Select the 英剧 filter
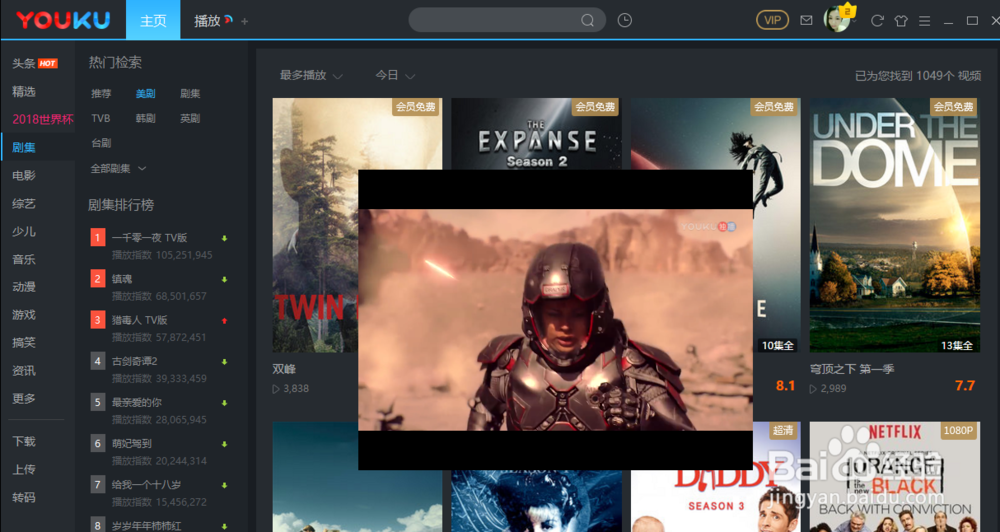 pyautogui.click(x=190, y=118)
